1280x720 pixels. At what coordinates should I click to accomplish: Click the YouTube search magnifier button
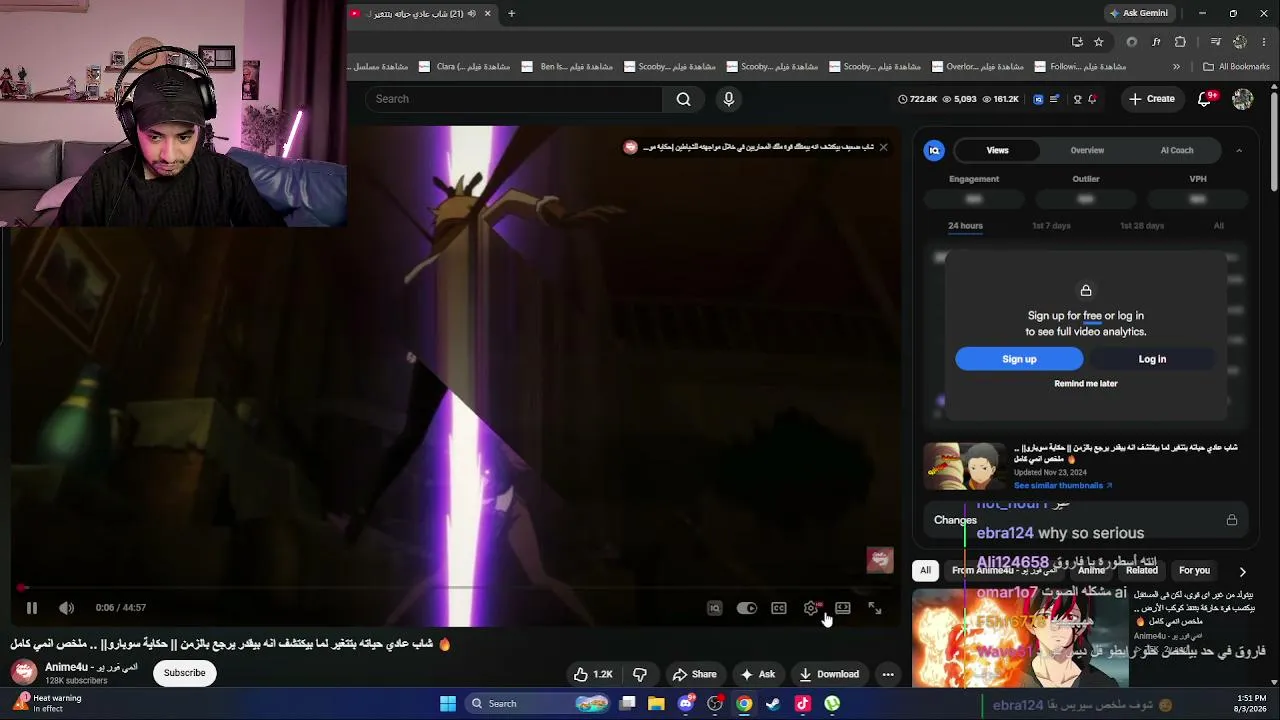click(683, 99)
